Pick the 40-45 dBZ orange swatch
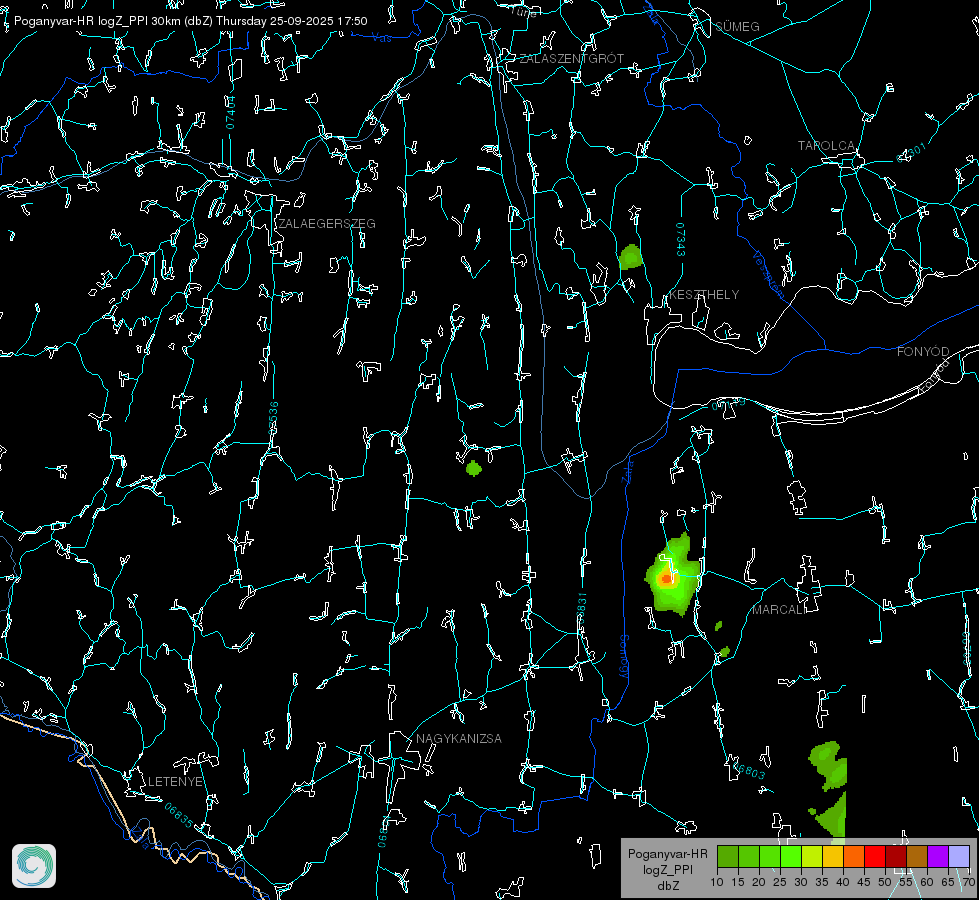Image resolution: width=979 pixels, height=900 pixels. tap(854, 856)
